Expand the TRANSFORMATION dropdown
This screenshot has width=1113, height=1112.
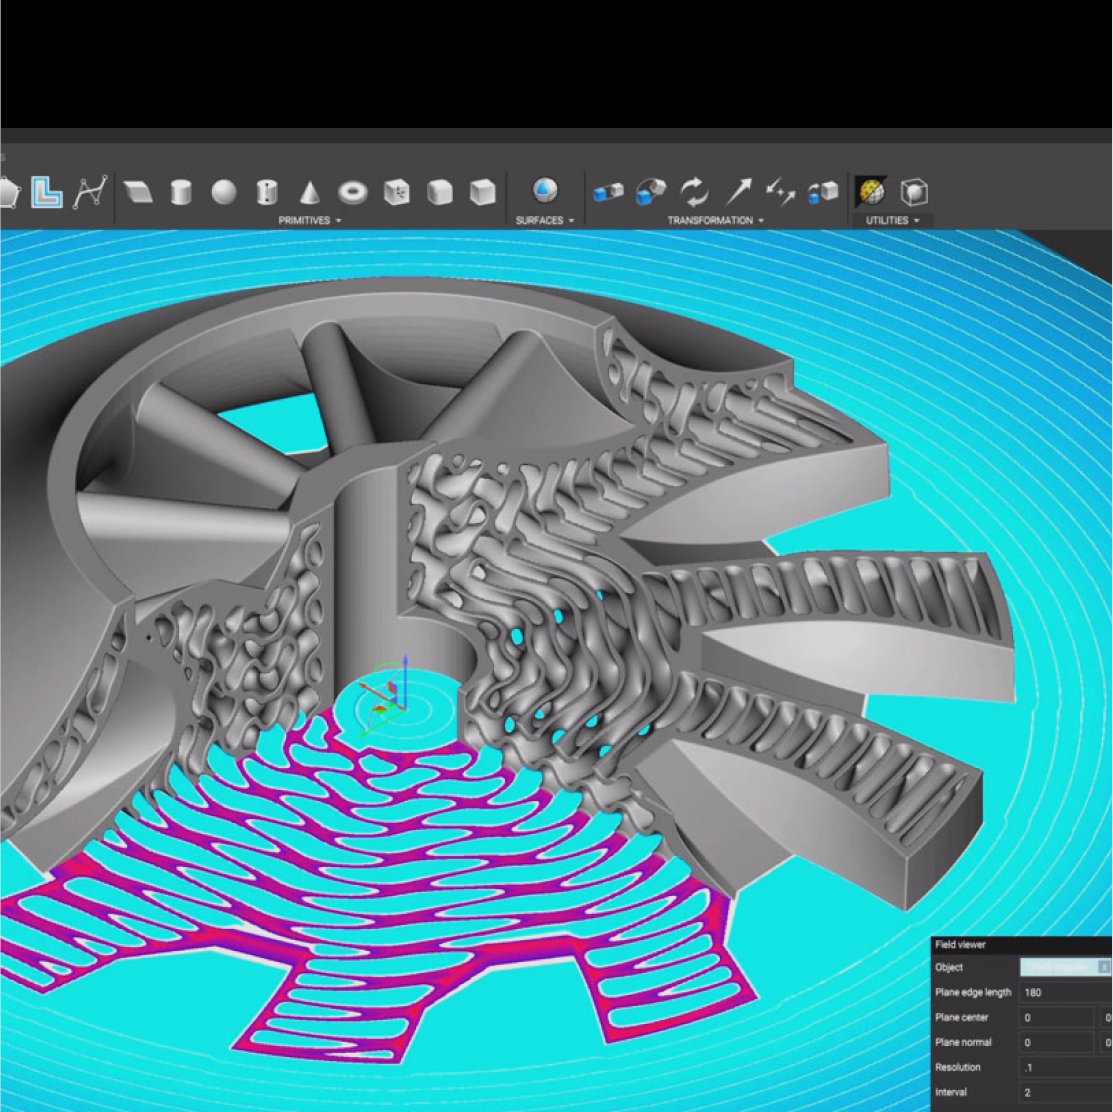click(716, 221)
